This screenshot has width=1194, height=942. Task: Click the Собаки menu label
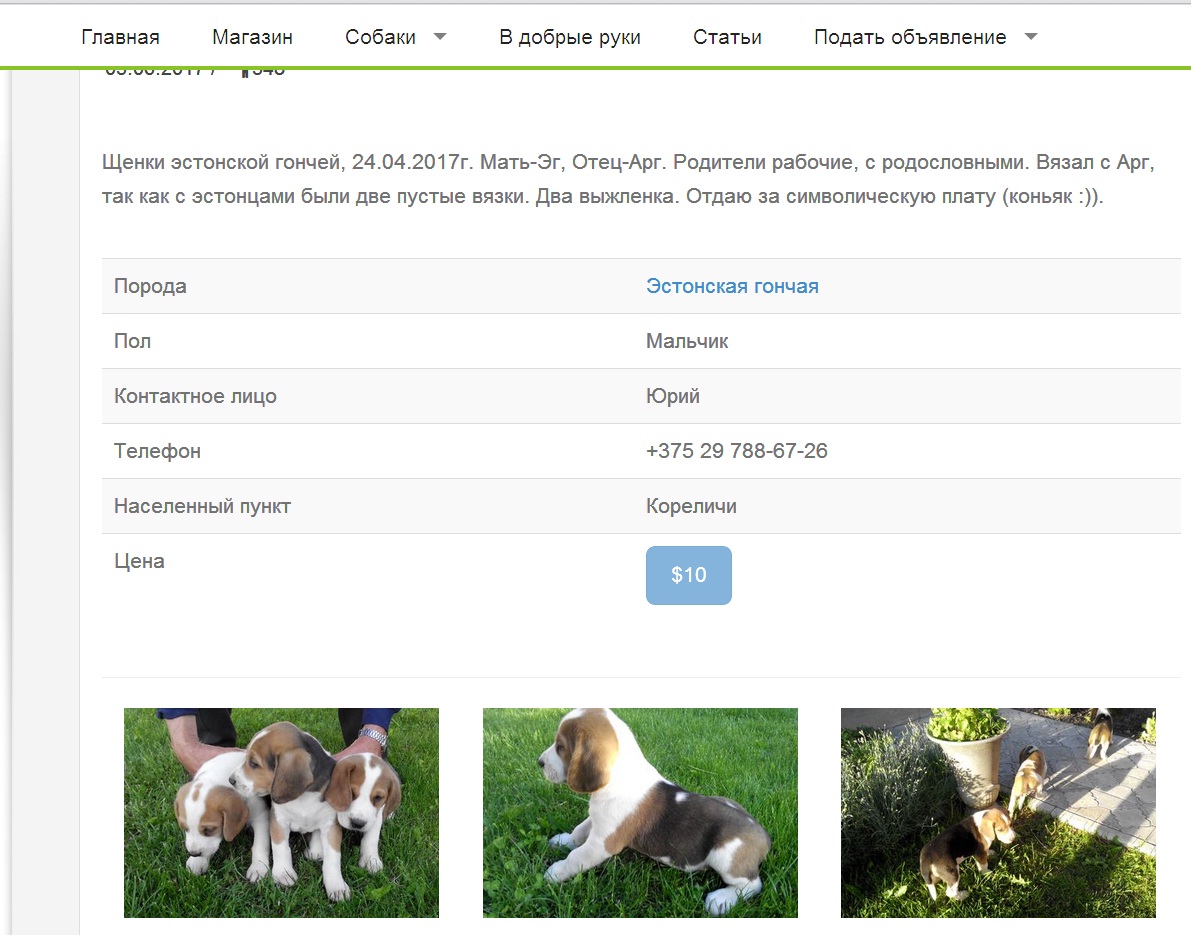(380, 37)
